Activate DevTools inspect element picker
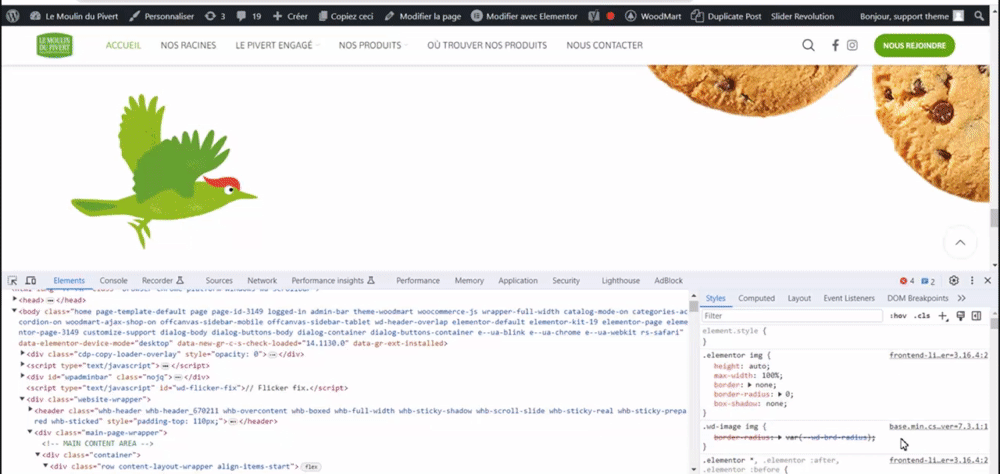 12,281
